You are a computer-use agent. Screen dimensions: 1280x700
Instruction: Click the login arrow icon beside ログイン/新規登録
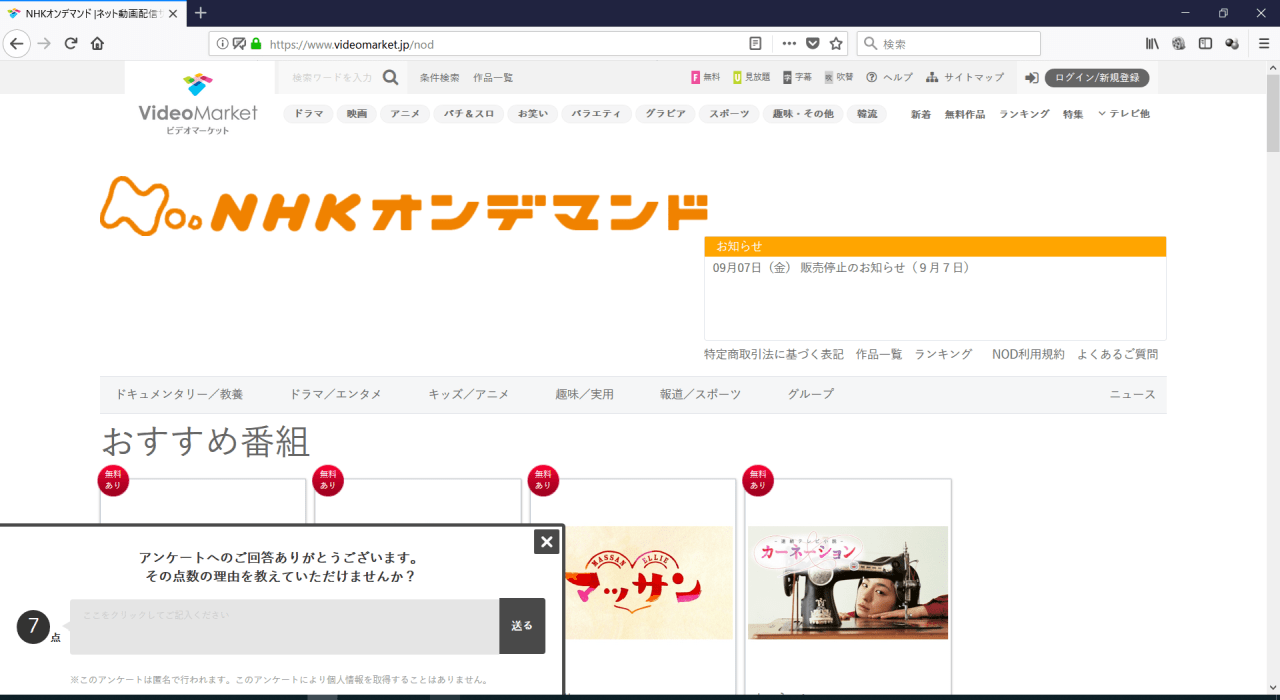click(x=1032, y=78)
